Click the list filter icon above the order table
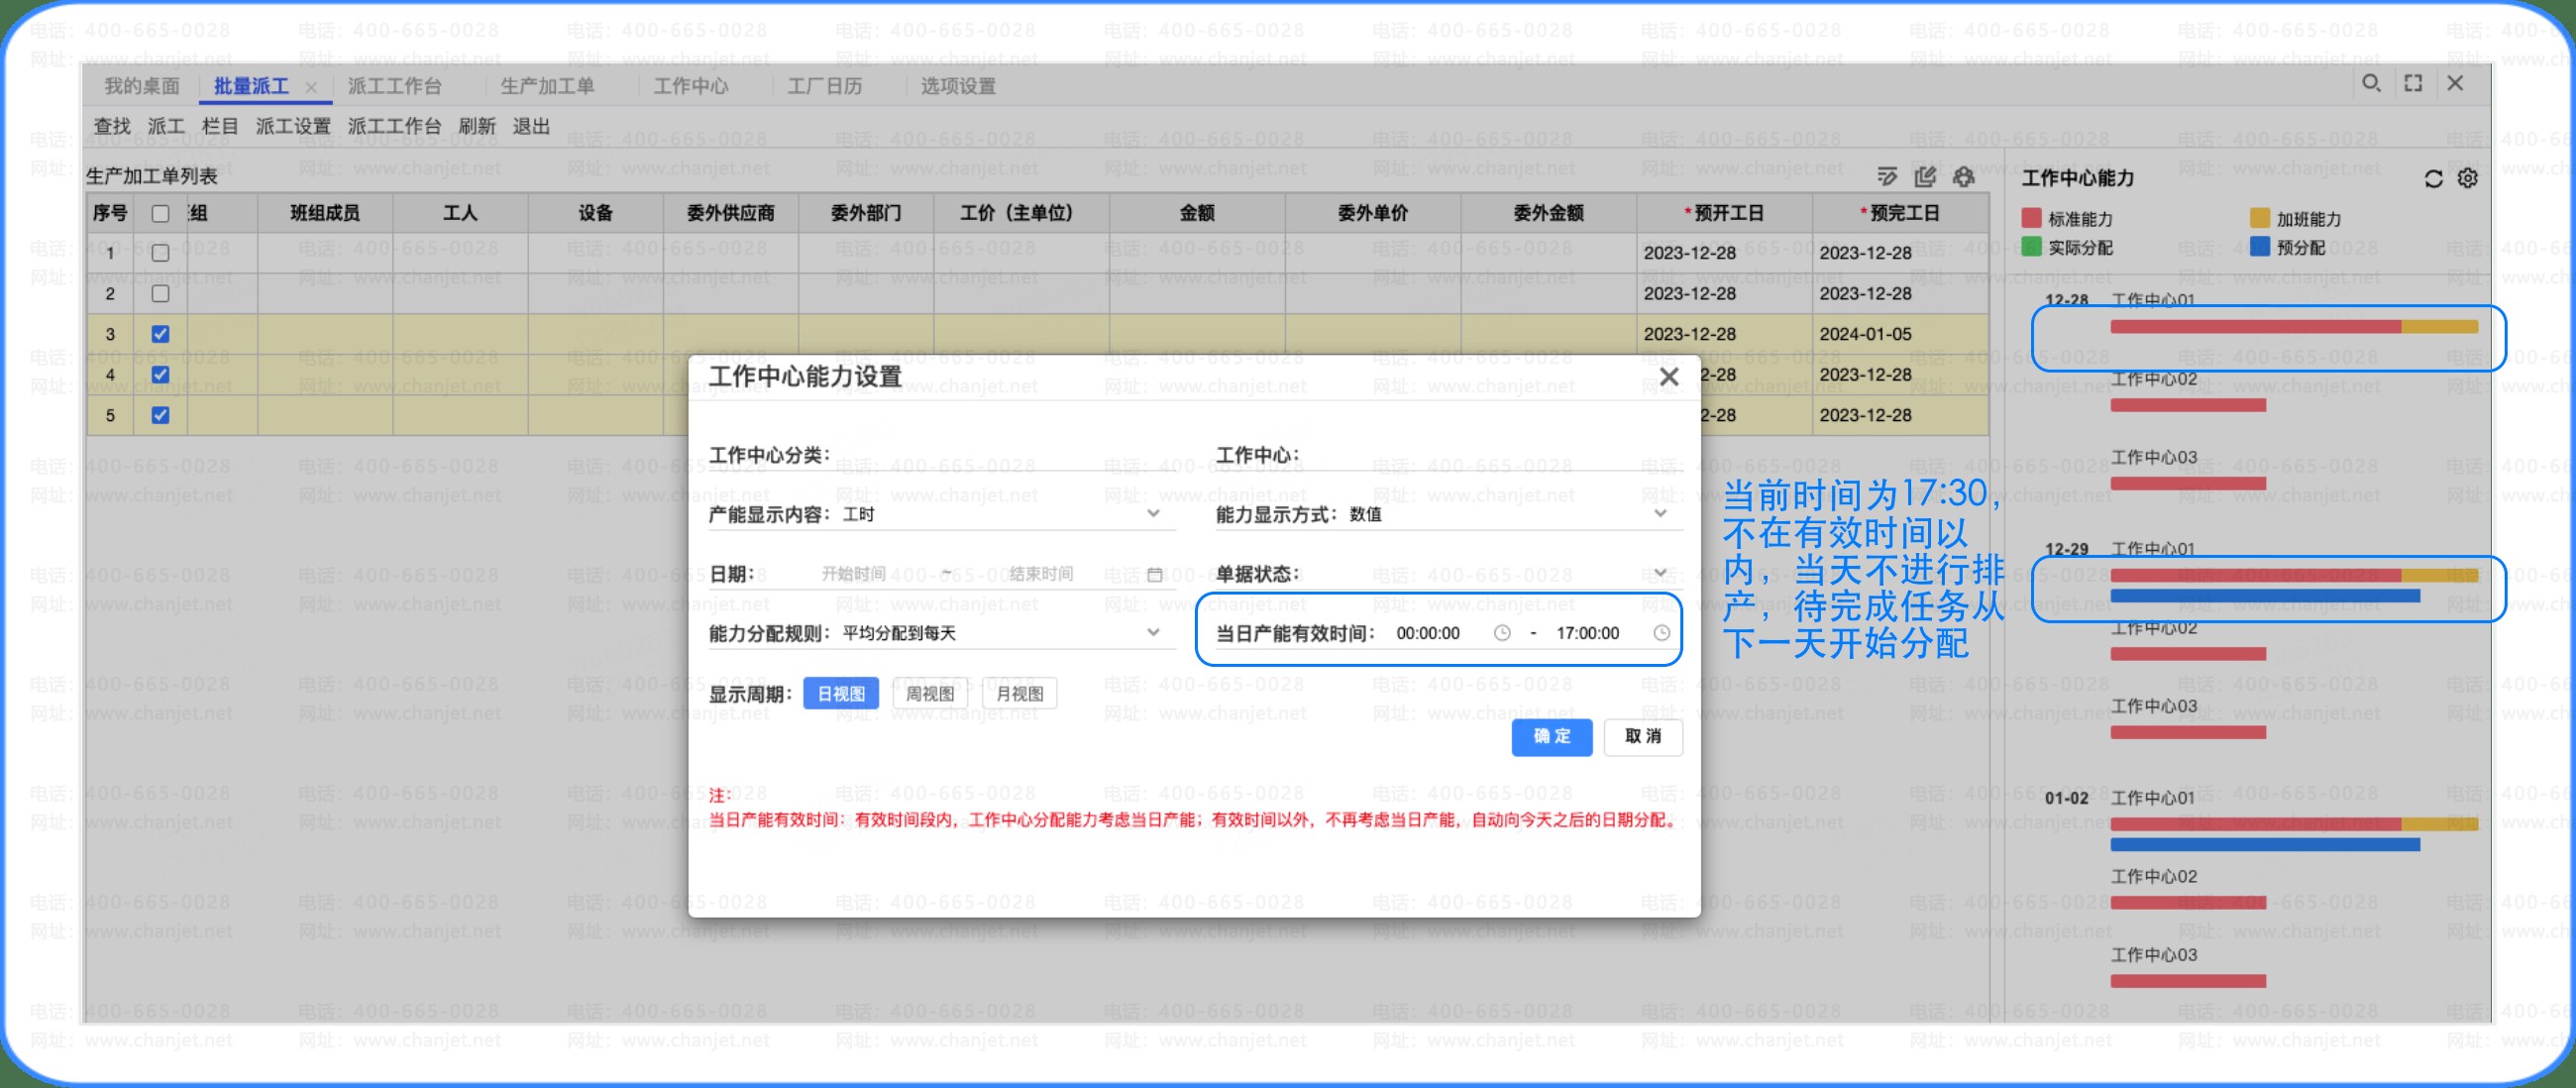This screenshot has height=1088, width=2576. 1887,177
